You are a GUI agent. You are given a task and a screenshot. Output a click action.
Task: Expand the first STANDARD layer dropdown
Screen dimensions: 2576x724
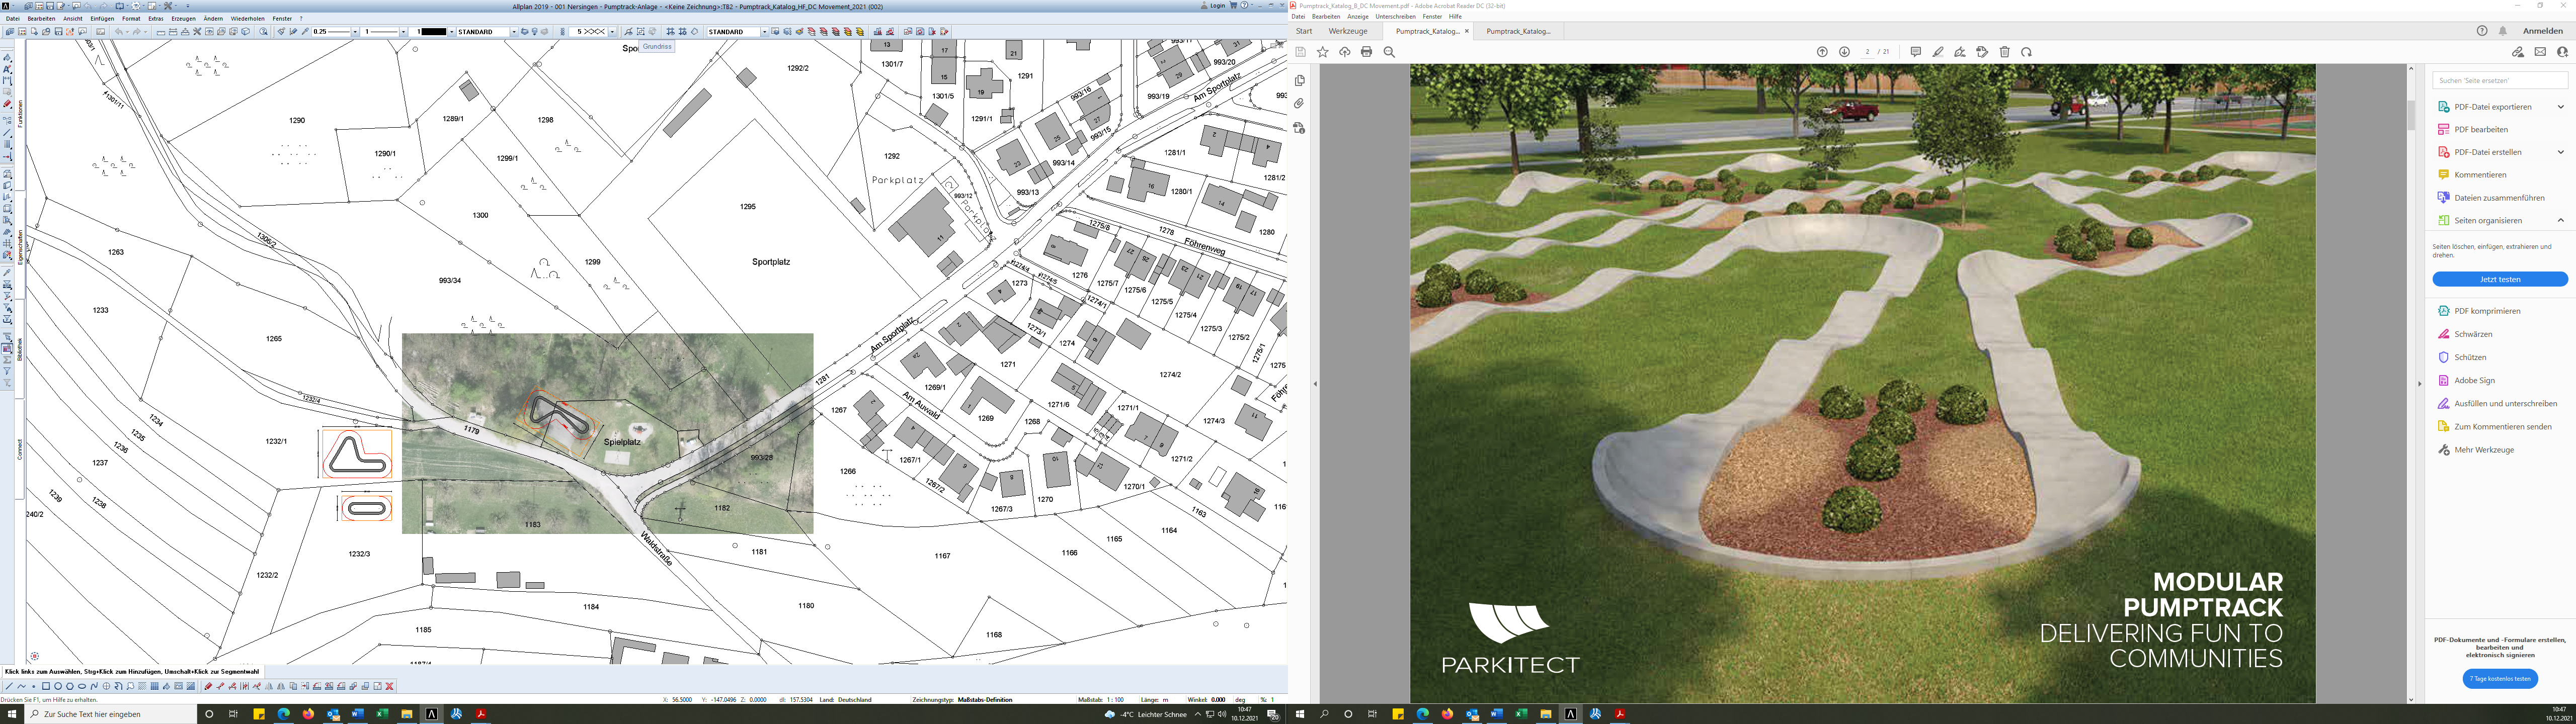pos(514,32)
